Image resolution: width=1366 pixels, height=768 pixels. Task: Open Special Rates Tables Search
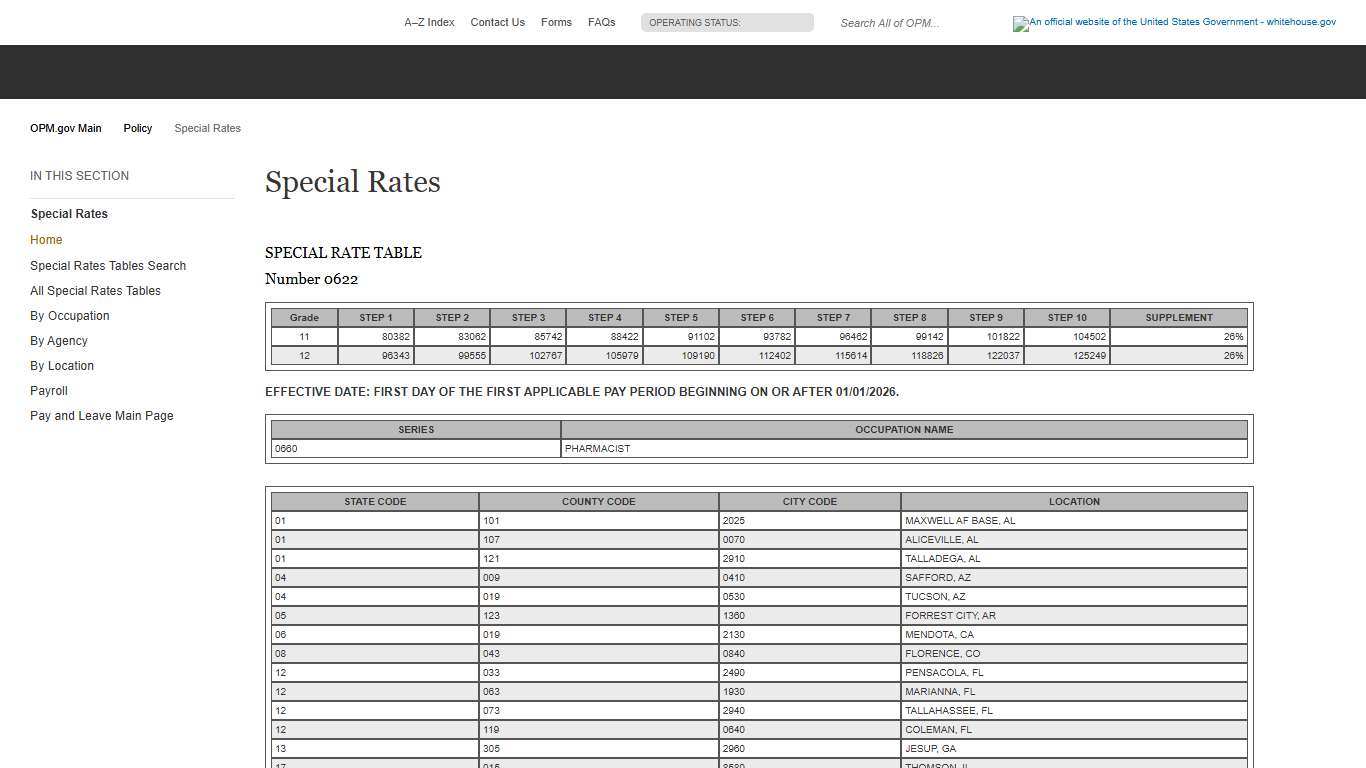[108, 265]
